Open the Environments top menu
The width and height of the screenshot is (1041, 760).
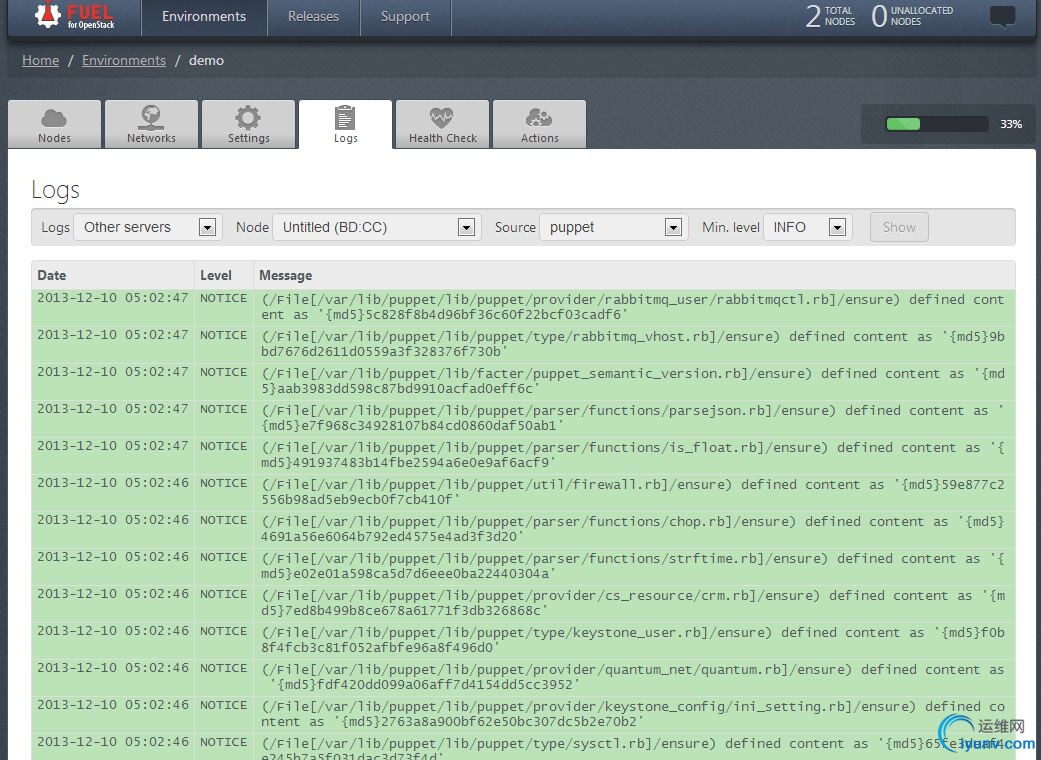(x=204, y=17)
